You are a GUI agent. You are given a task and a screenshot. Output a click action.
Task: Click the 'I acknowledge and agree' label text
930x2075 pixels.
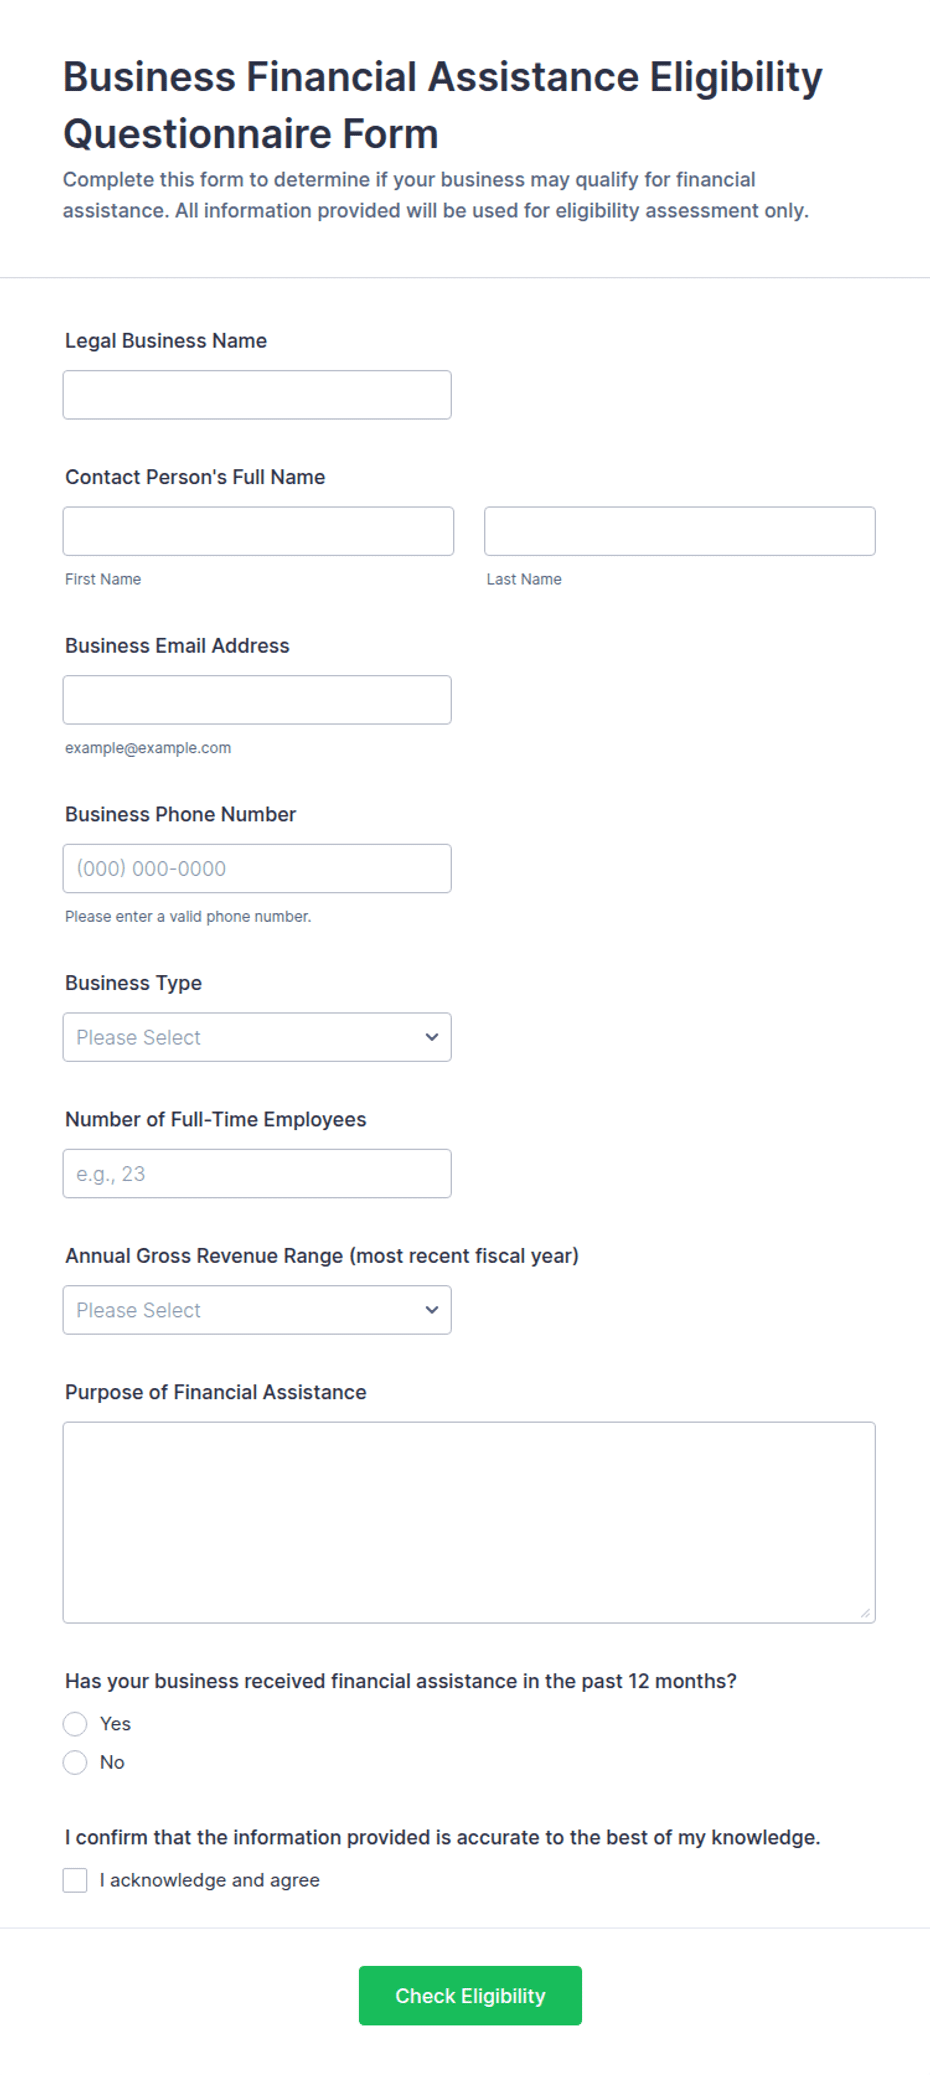coord(210,1880)
